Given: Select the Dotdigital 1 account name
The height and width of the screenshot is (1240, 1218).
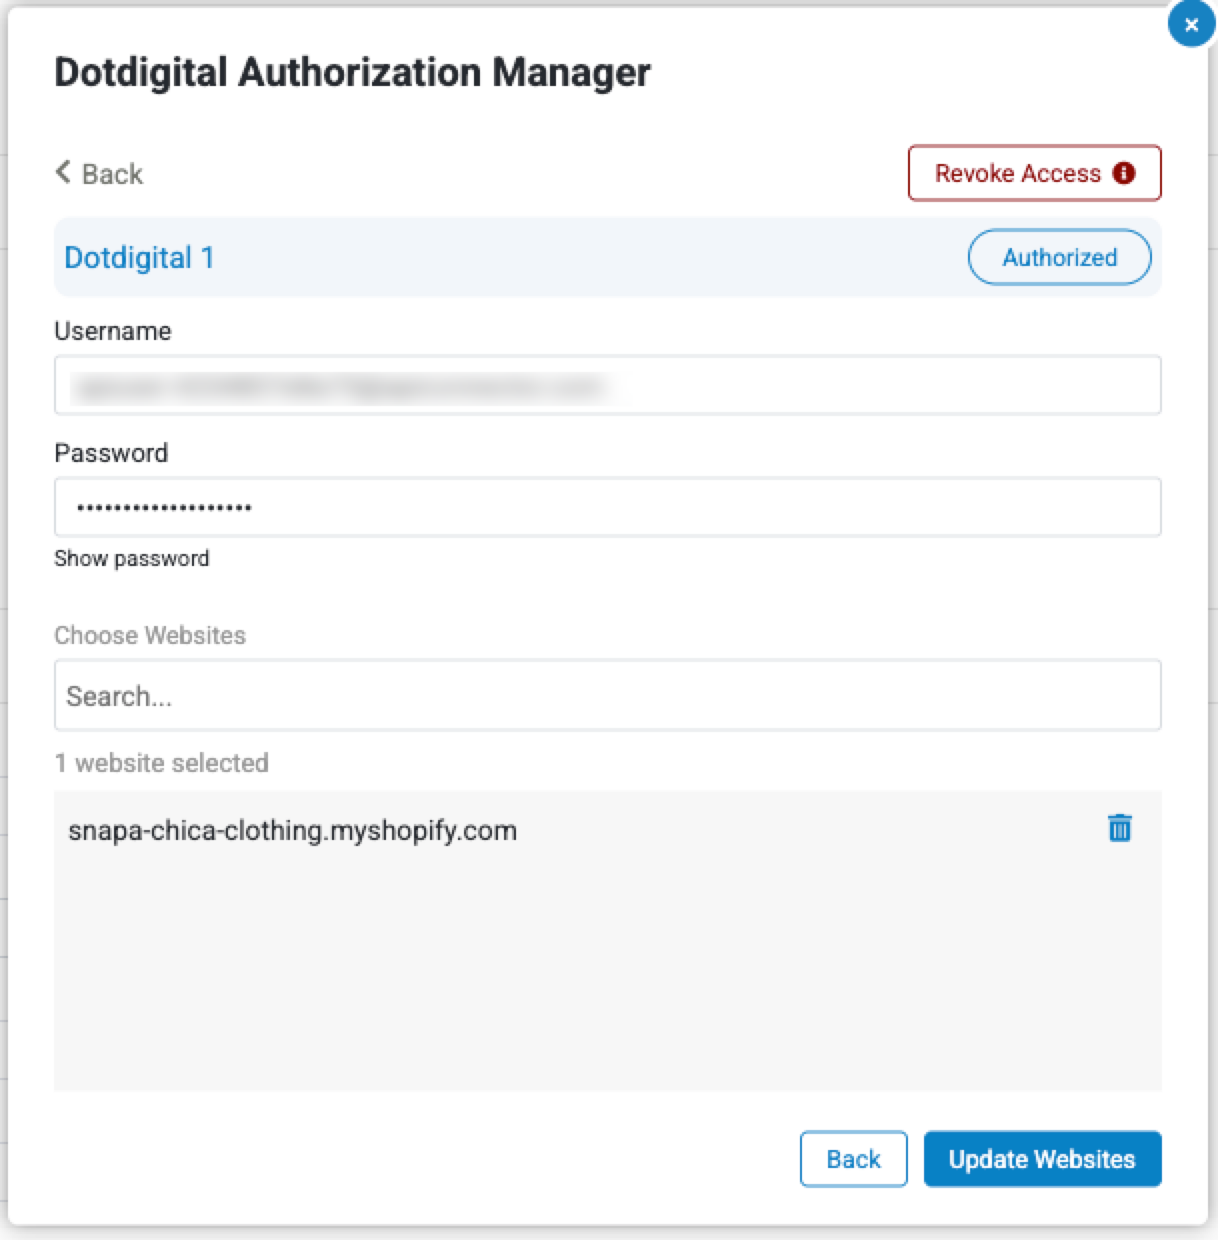Looking at the screenshot, I should pyautogui.click(x=139, y=258).
